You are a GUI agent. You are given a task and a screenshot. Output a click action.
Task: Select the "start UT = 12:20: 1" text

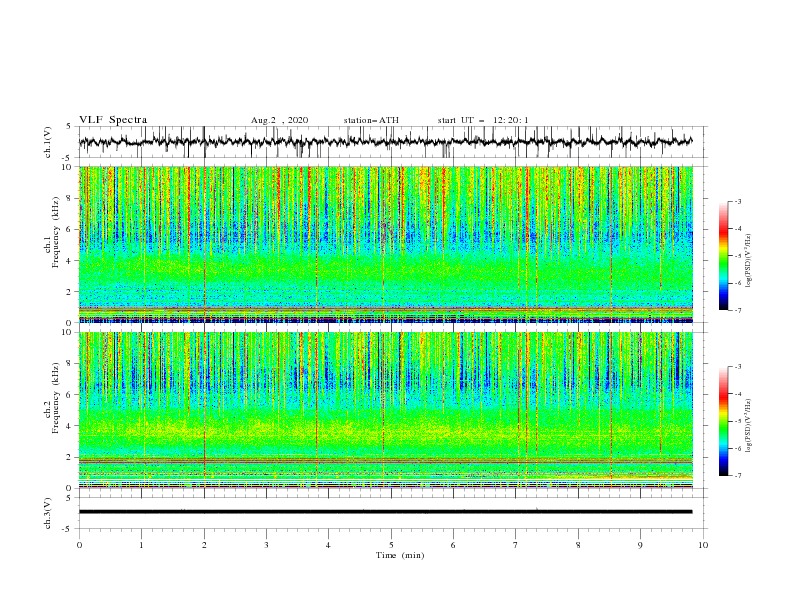pyautogui.click(x=483, y=120)
